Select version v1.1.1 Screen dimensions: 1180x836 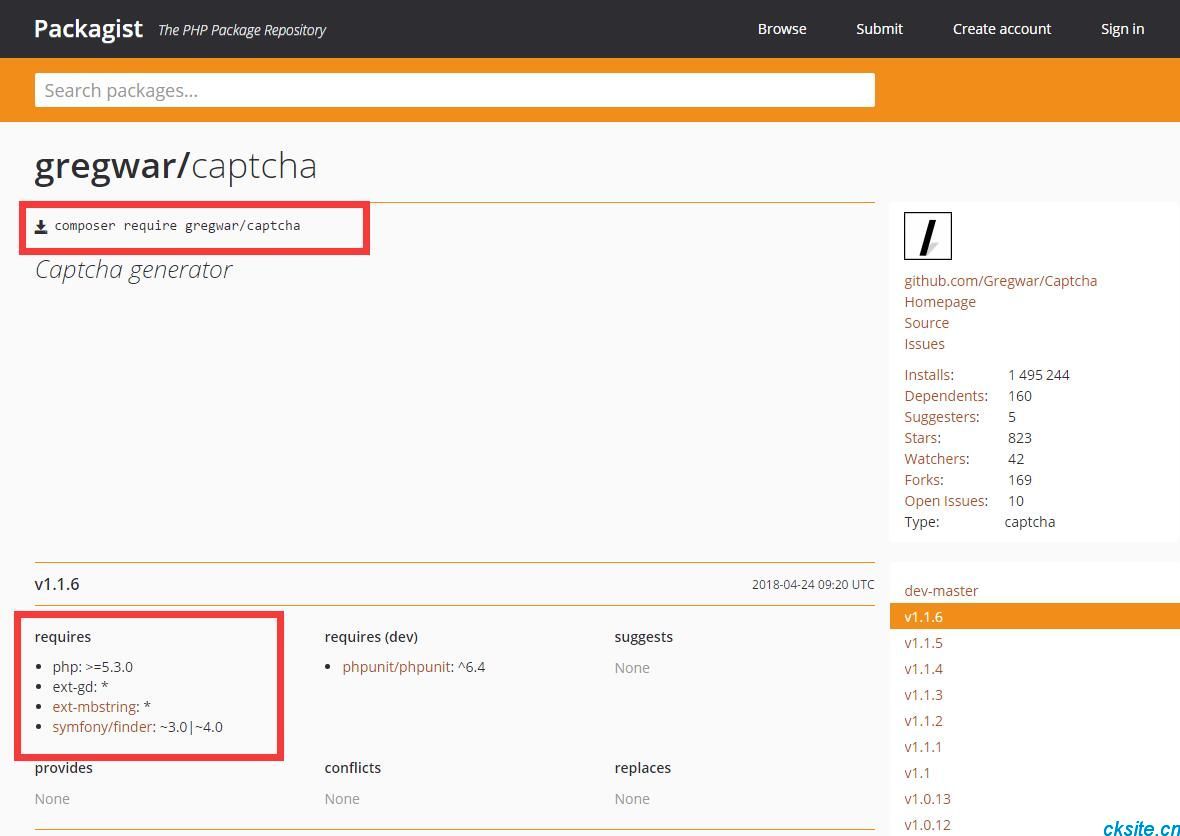923,746
